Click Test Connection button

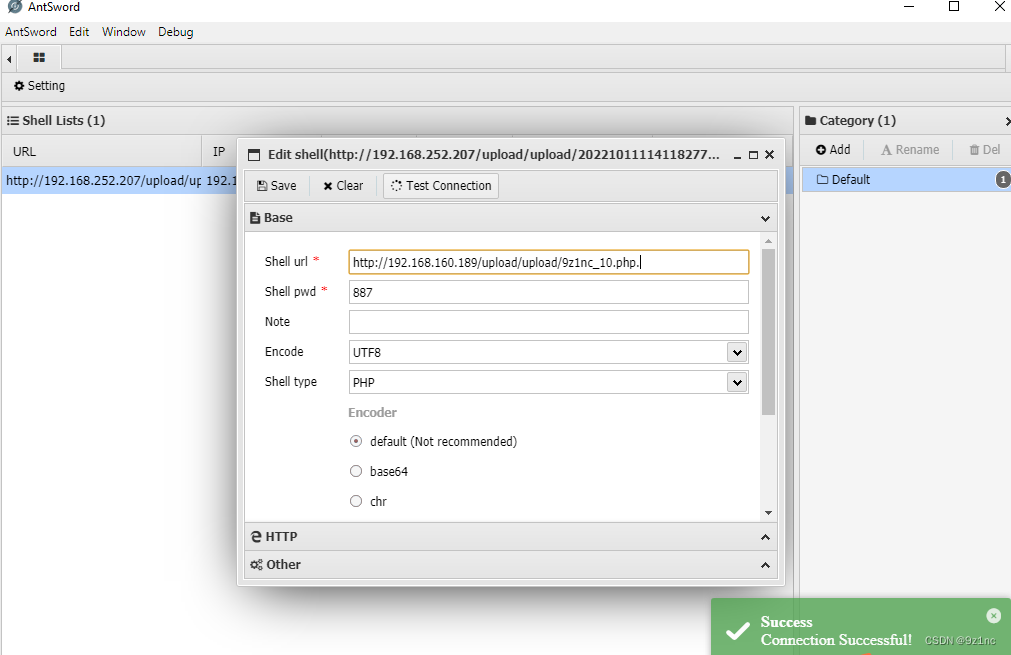click(441, 186)
